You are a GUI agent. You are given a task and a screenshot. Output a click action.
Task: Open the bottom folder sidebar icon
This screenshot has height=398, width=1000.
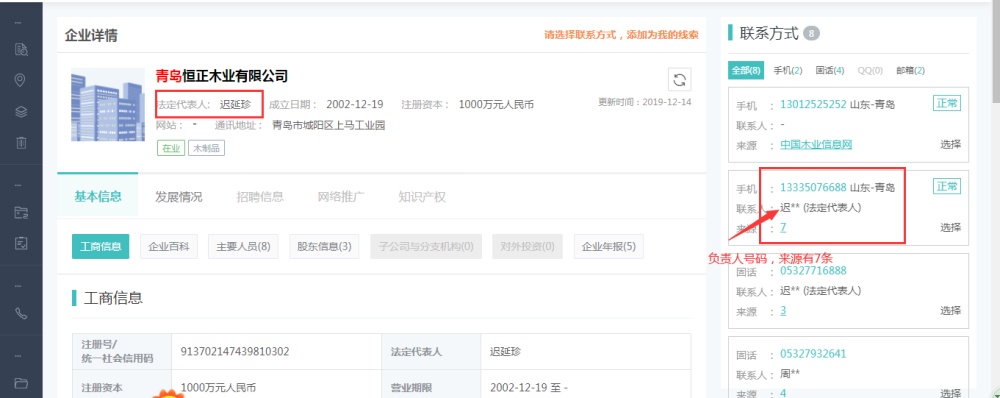[x=21, y=383]
